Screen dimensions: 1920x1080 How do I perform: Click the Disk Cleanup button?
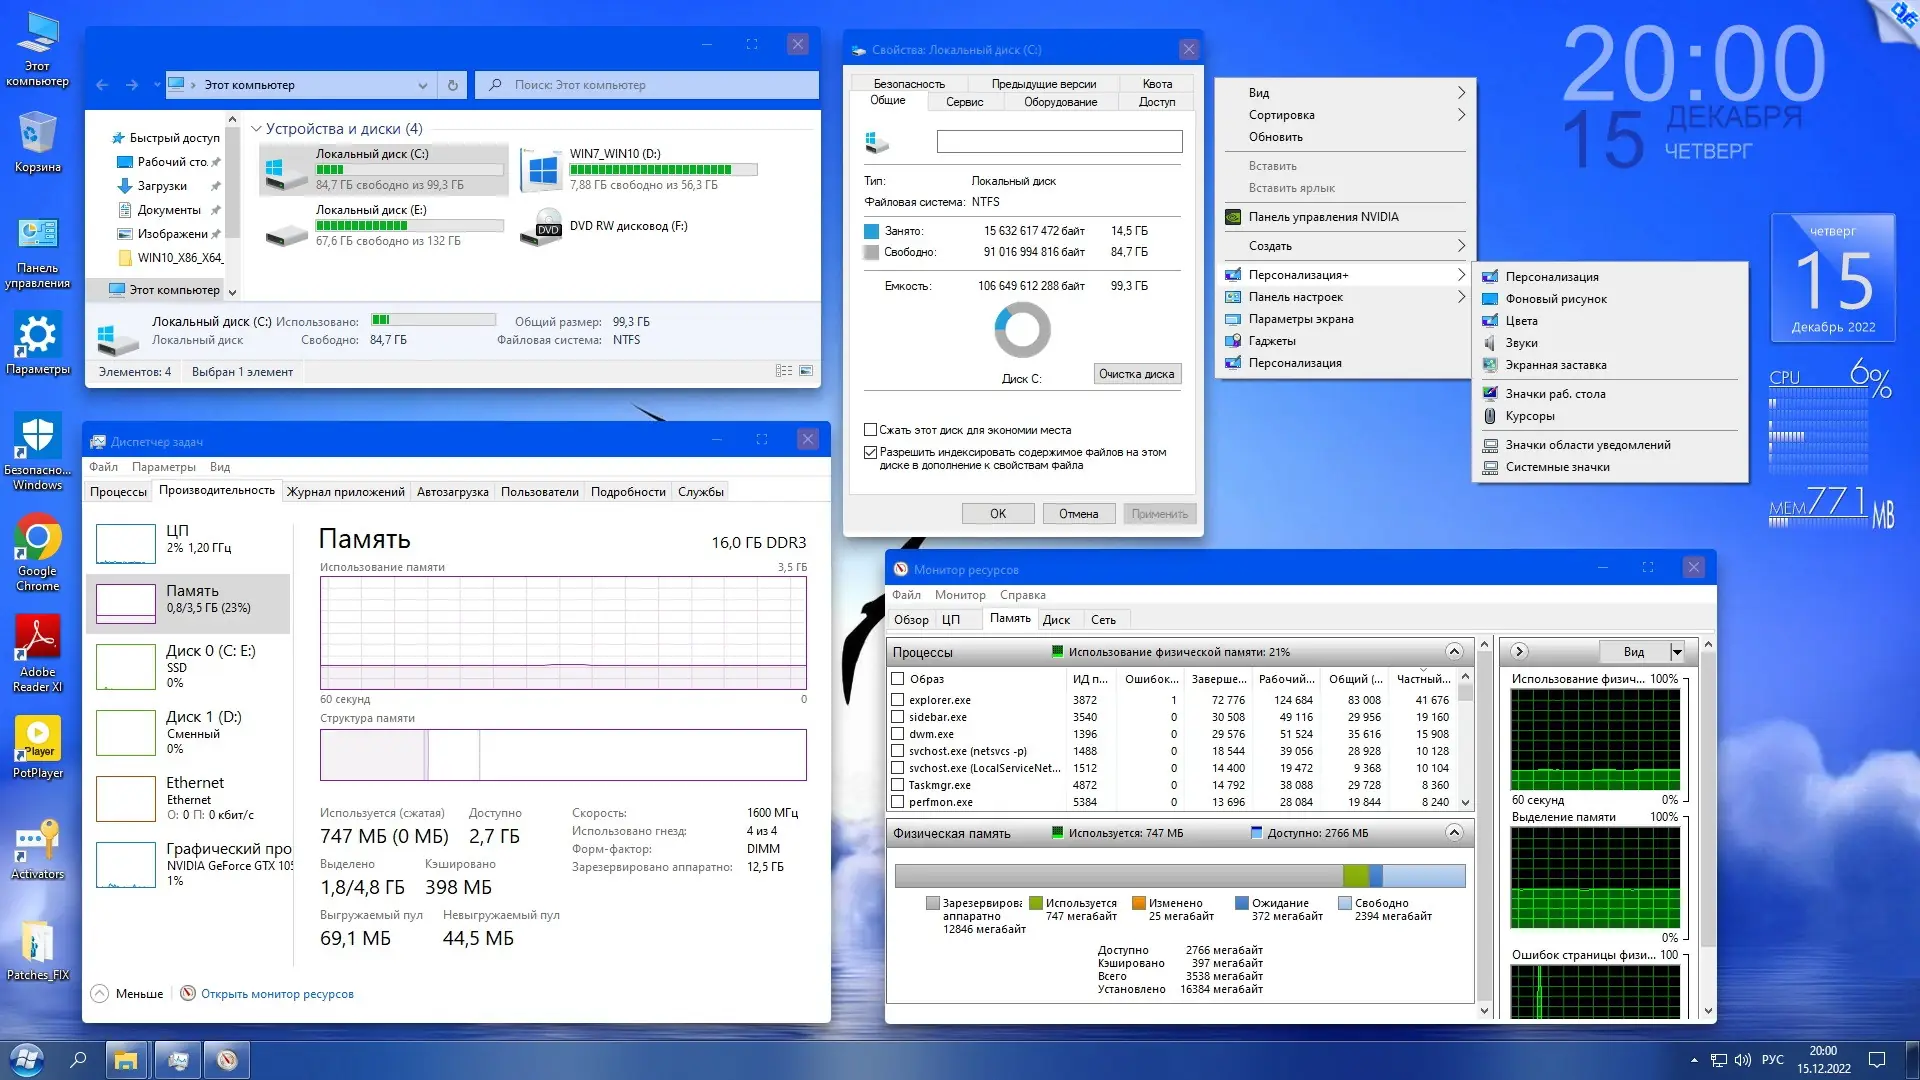[x=1136, y=374]
